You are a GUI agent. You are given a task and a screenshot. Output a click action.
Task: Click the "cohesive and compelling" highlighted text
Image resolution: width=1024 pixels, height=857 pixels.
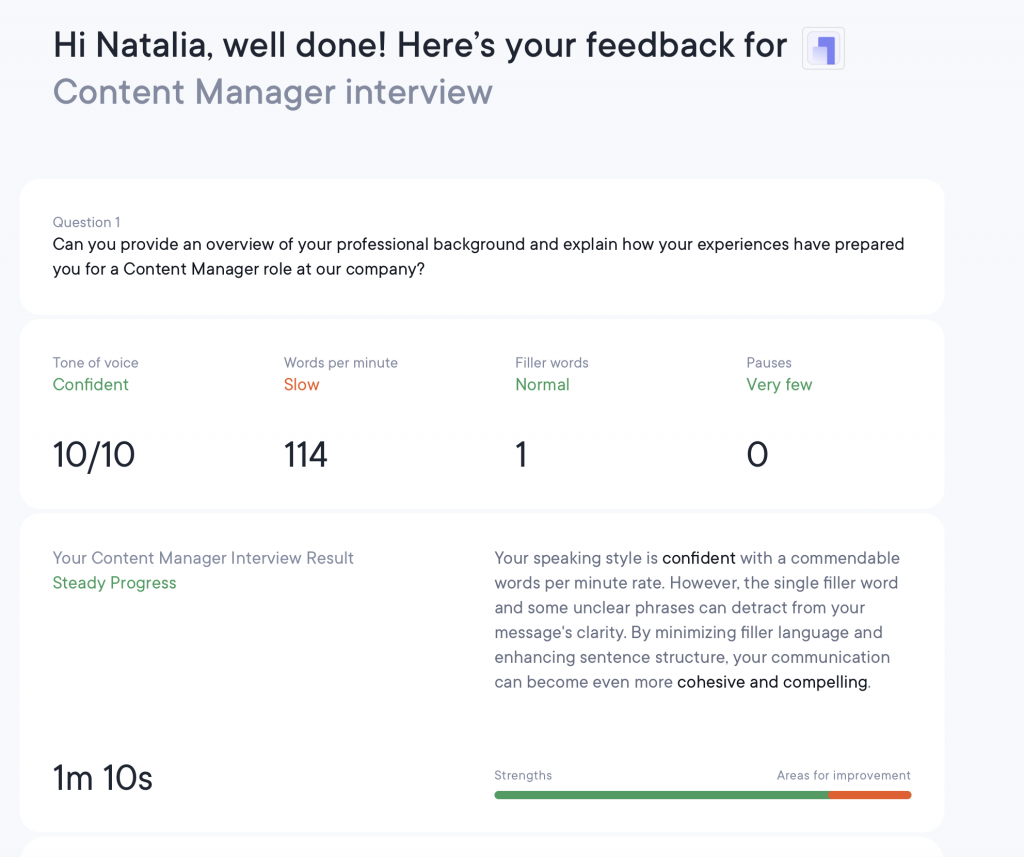(x=772, y=681)
